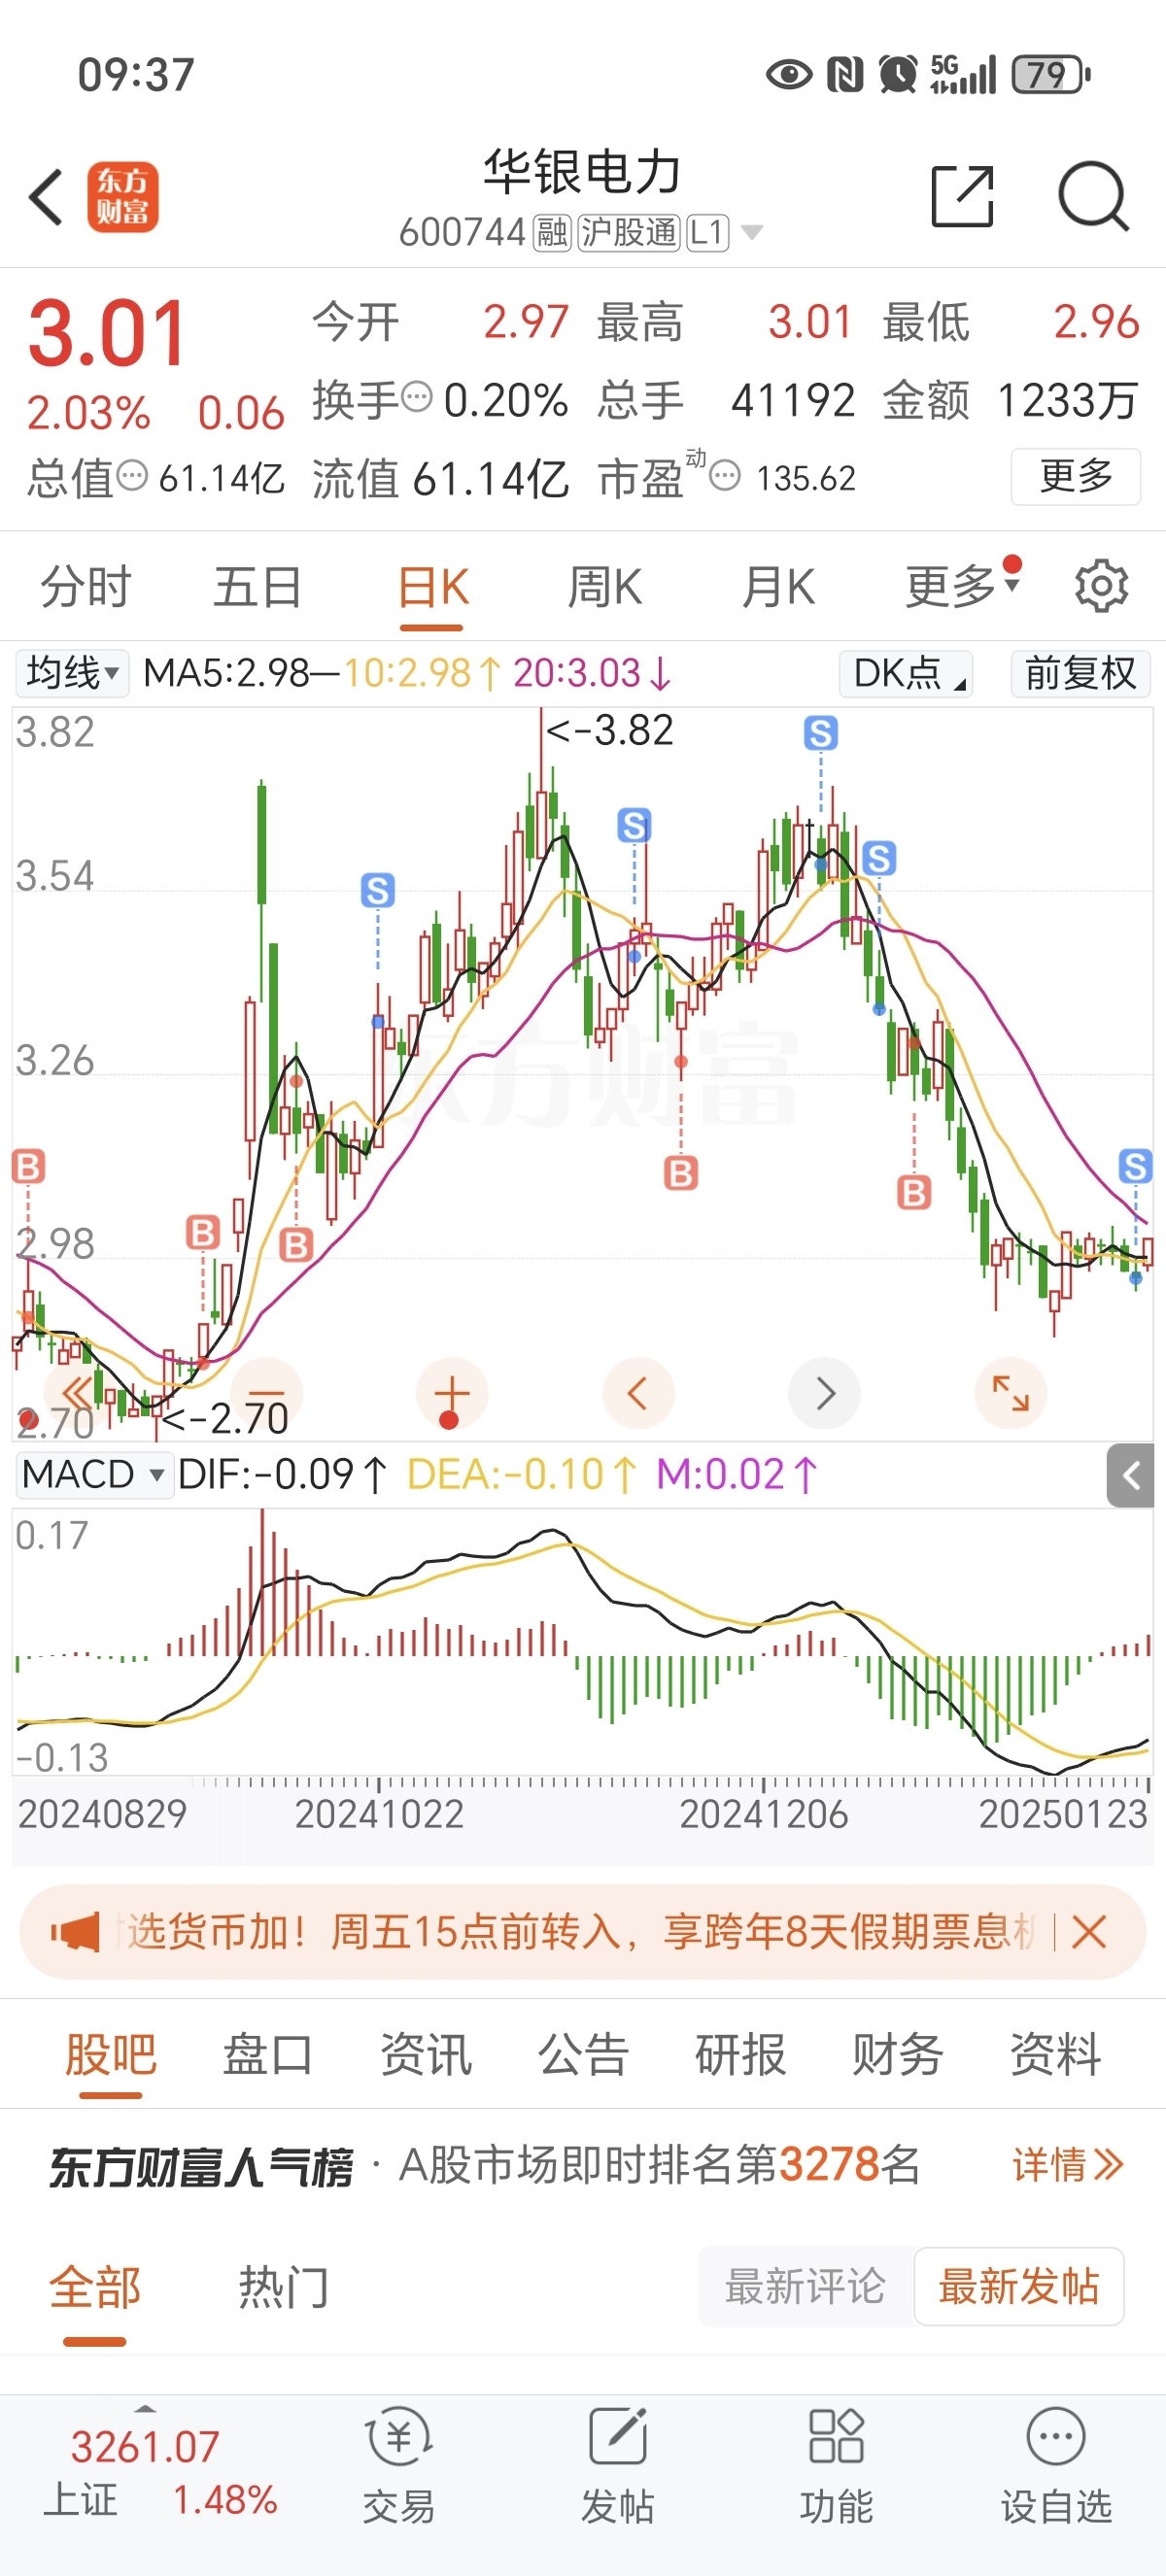Tap the leftmost B buy marker
This screenshot has width=1166, height=2576.
pos(28,1166)
